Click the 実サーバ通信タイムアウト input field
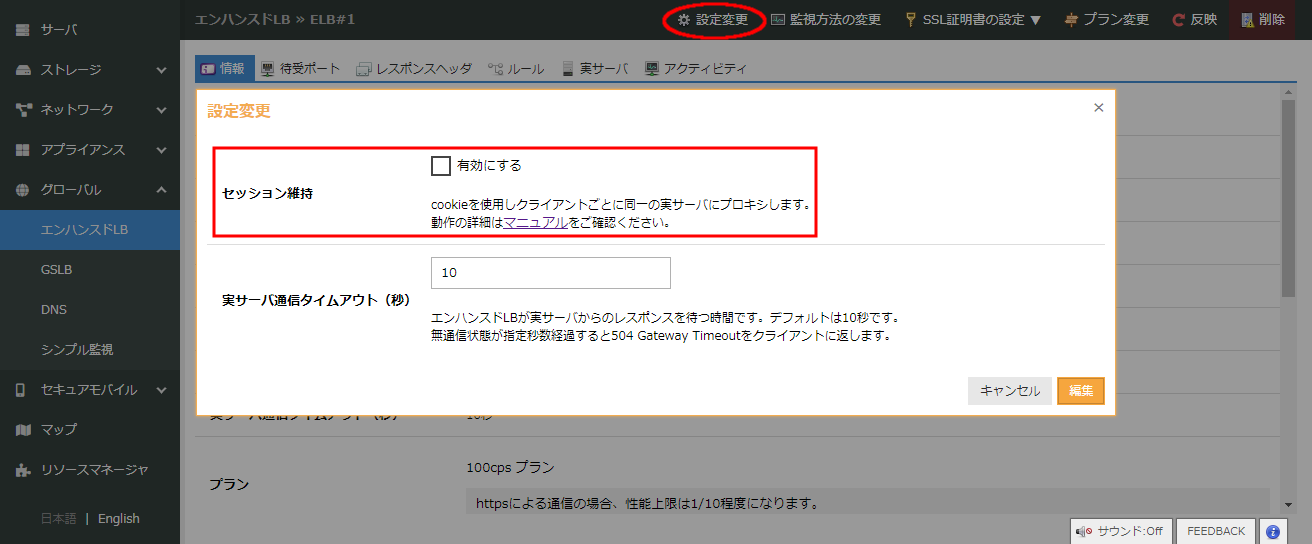 550,273
